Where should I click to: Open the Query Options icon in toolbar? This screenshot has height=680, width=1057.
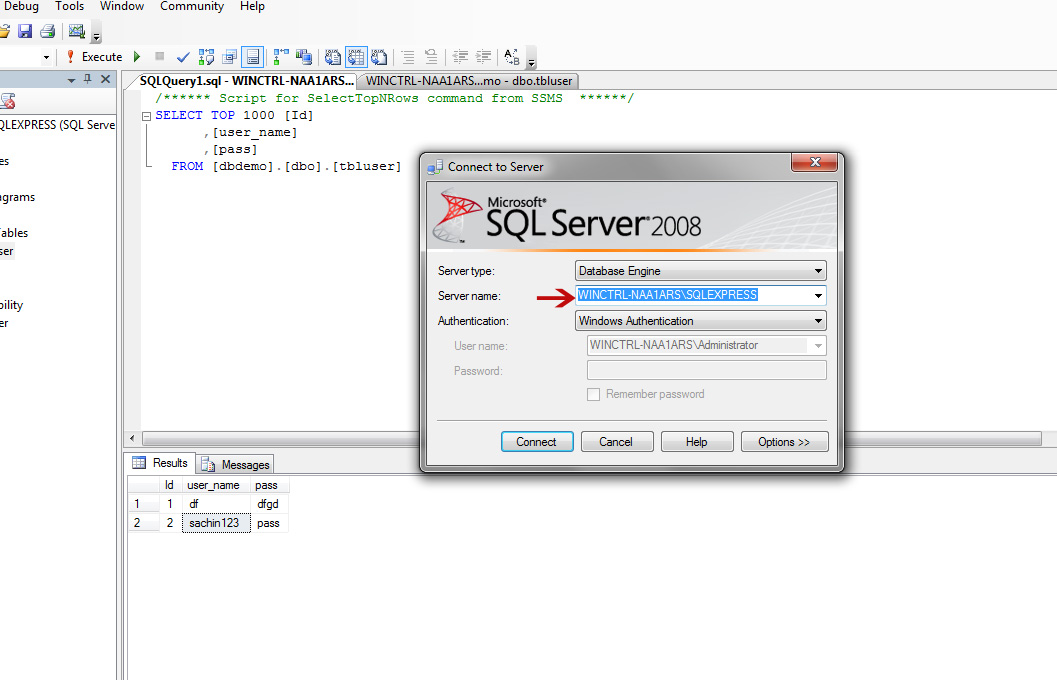(230, 57)
